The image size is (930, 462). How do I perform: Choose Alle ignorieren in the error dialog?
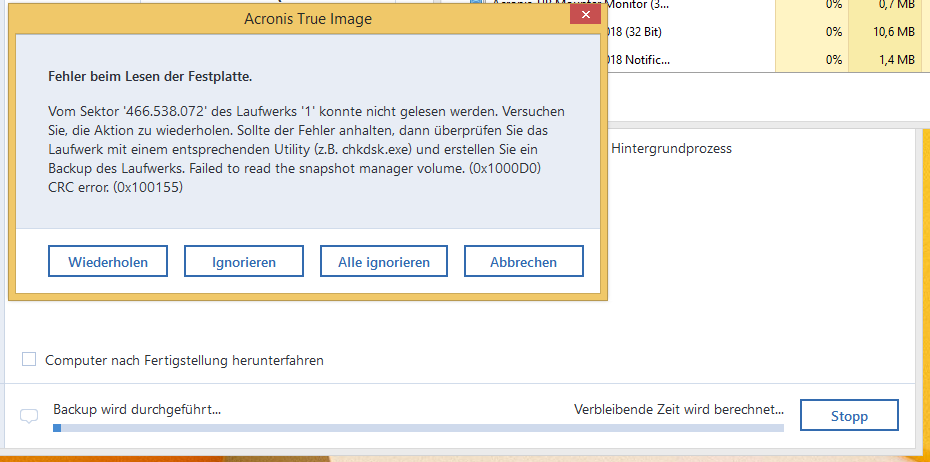(x=384, y=262)
